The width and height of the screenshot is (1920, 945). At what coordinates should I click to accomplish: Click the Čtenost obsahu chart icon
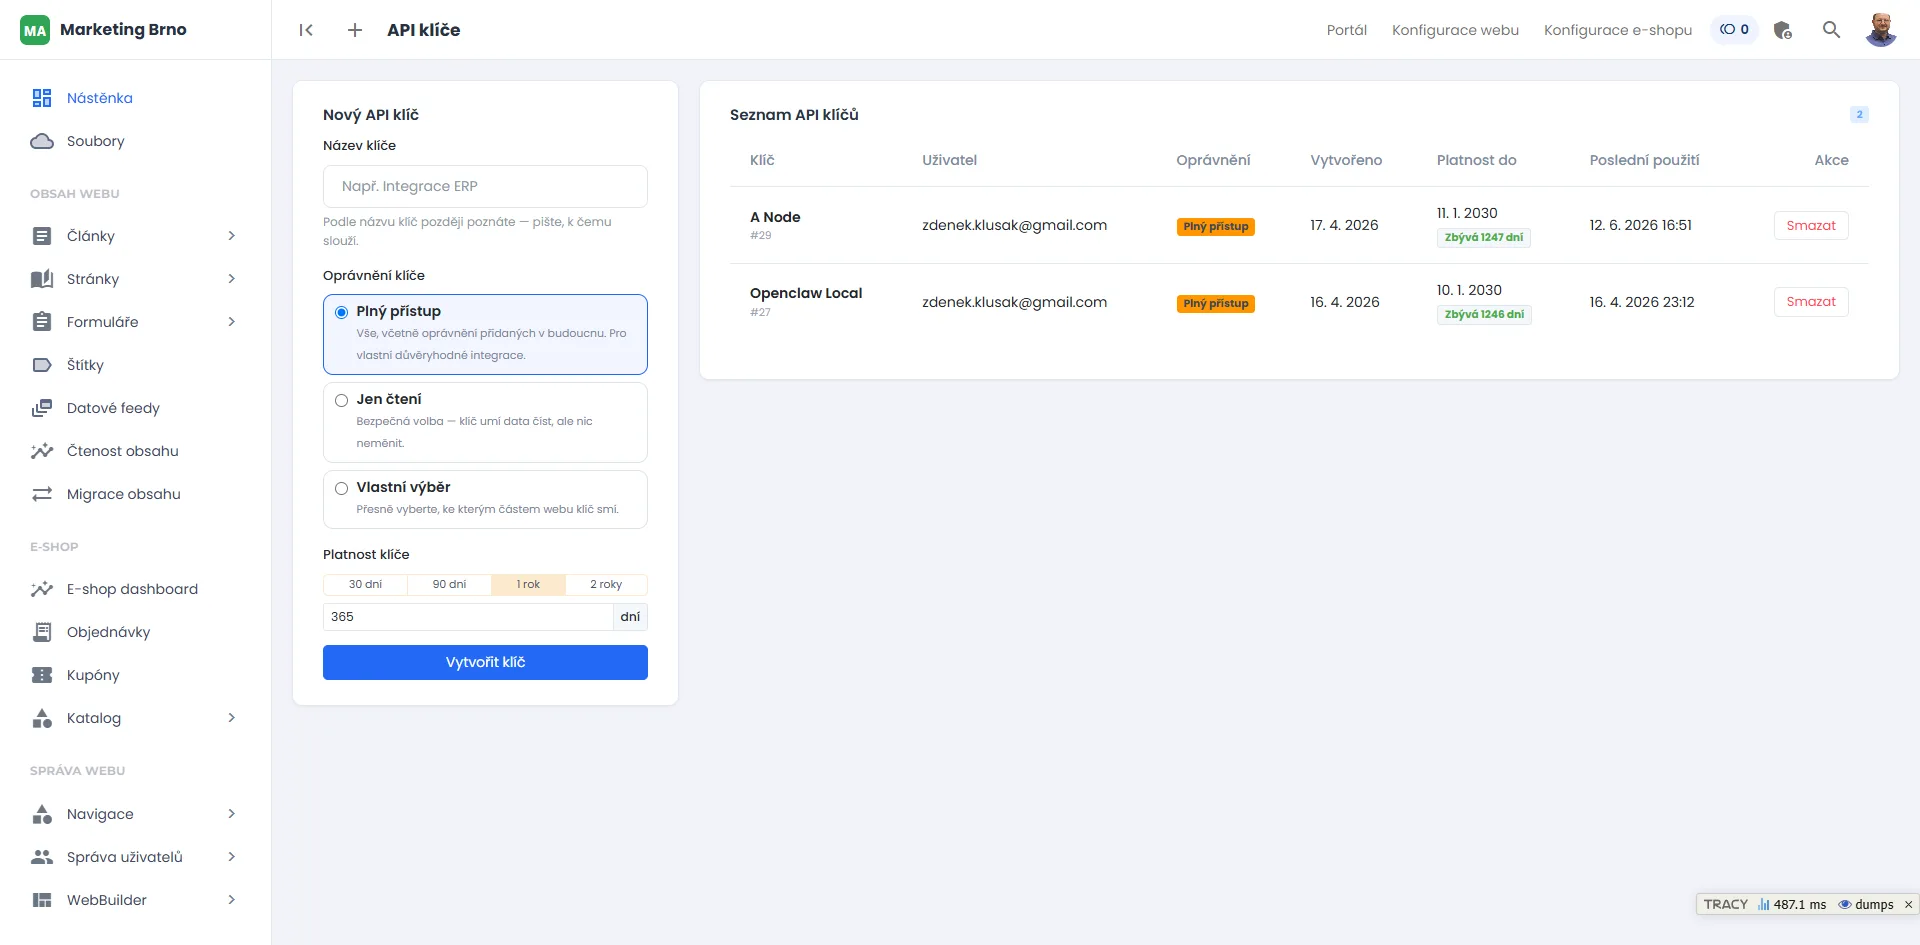coord(42,451)
